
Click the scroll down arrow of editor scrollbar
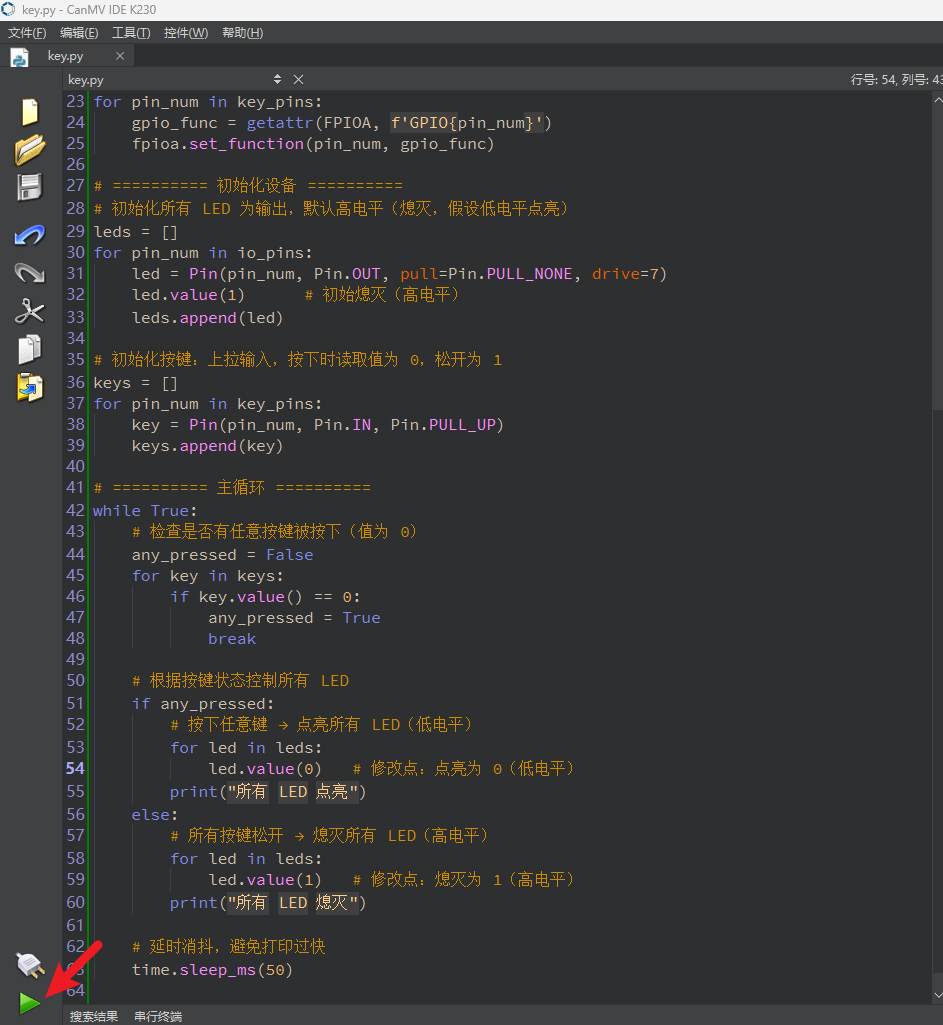click(938, 995)
